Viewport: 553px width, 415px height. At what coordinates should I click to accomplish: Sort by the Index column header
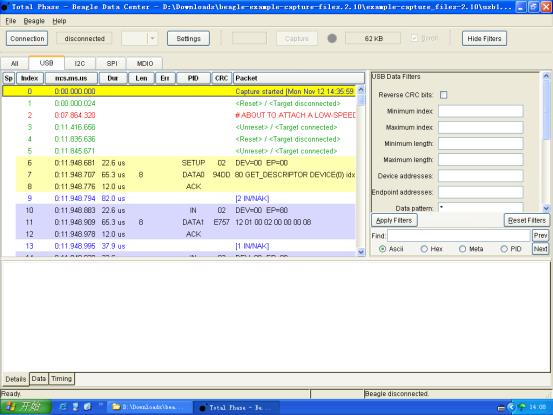[x=30, y=78]
